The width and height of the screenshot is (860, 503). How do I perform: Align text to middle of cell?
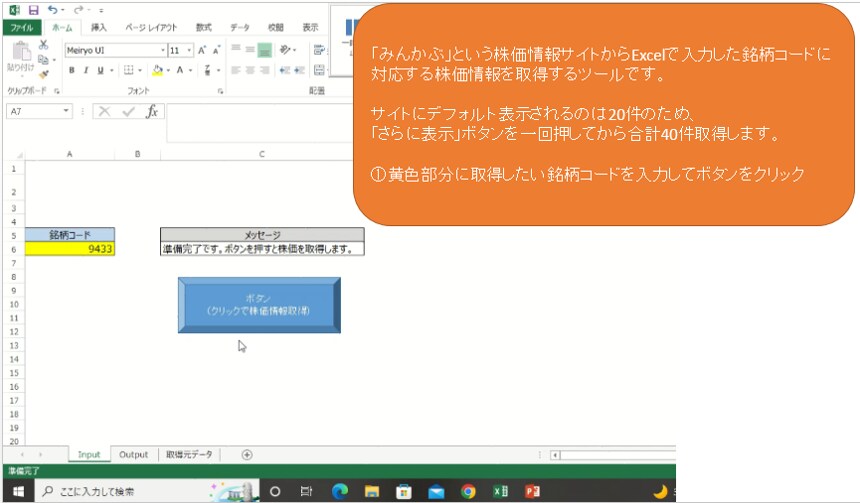point(250,49)
